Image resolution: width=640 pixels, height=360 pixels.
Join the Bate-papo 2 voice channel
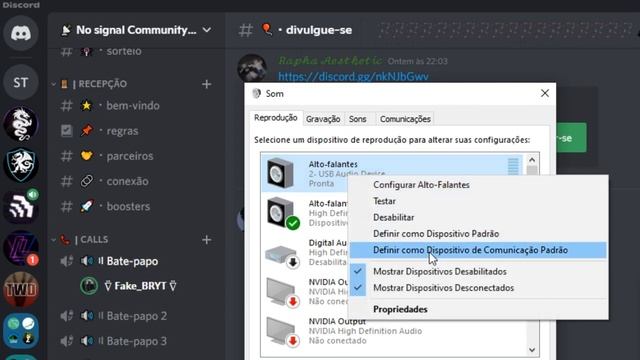point(136,316)
